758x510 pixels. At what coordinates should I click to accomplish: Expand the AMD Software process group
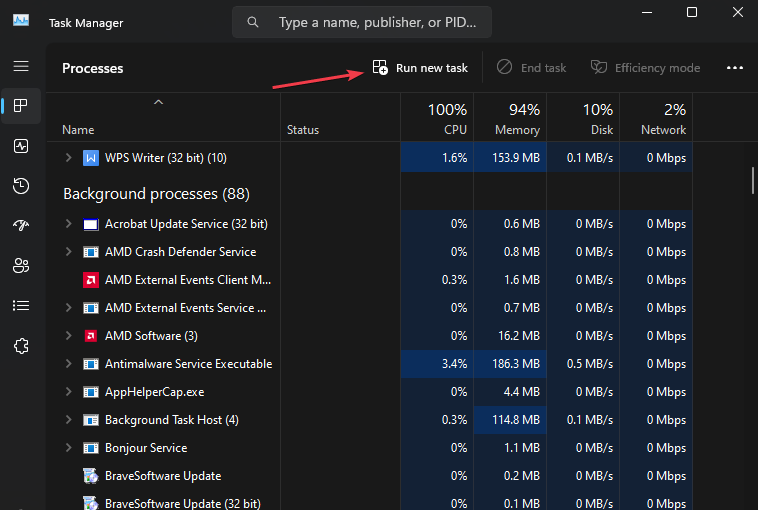tap(69, 336)
